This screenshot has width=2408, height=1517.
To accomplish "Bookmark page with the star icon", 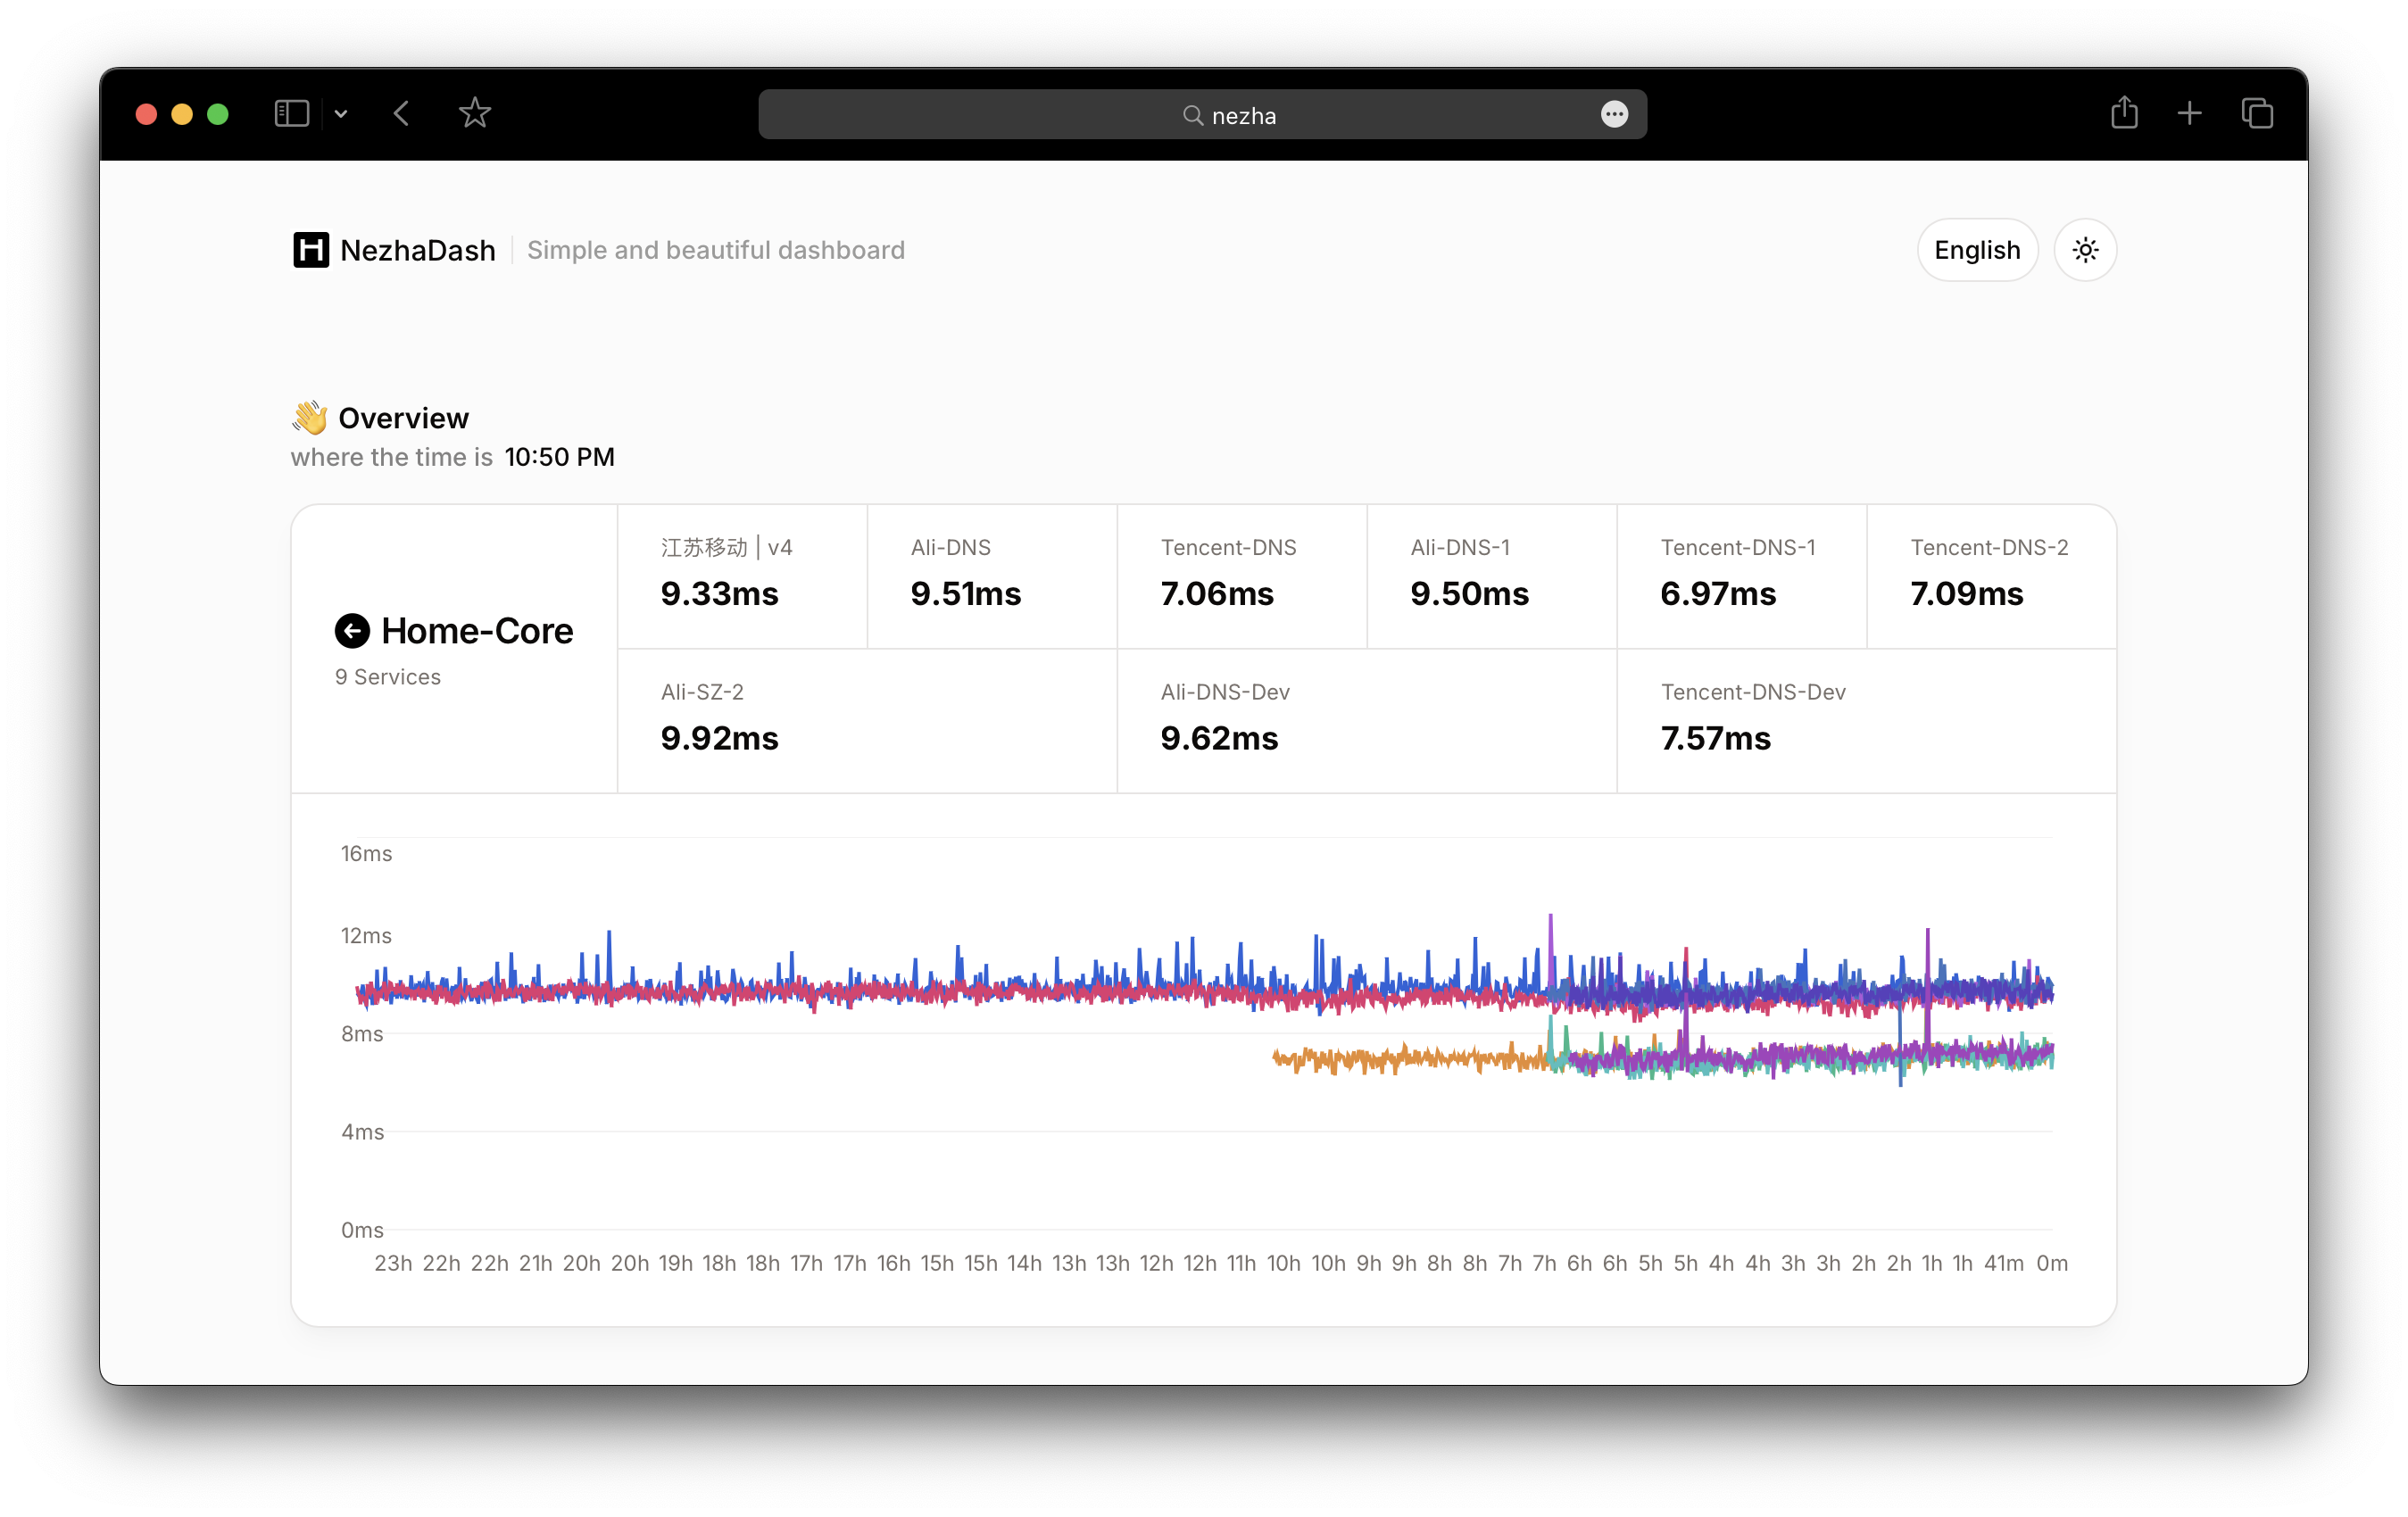I will pos(475,114).
